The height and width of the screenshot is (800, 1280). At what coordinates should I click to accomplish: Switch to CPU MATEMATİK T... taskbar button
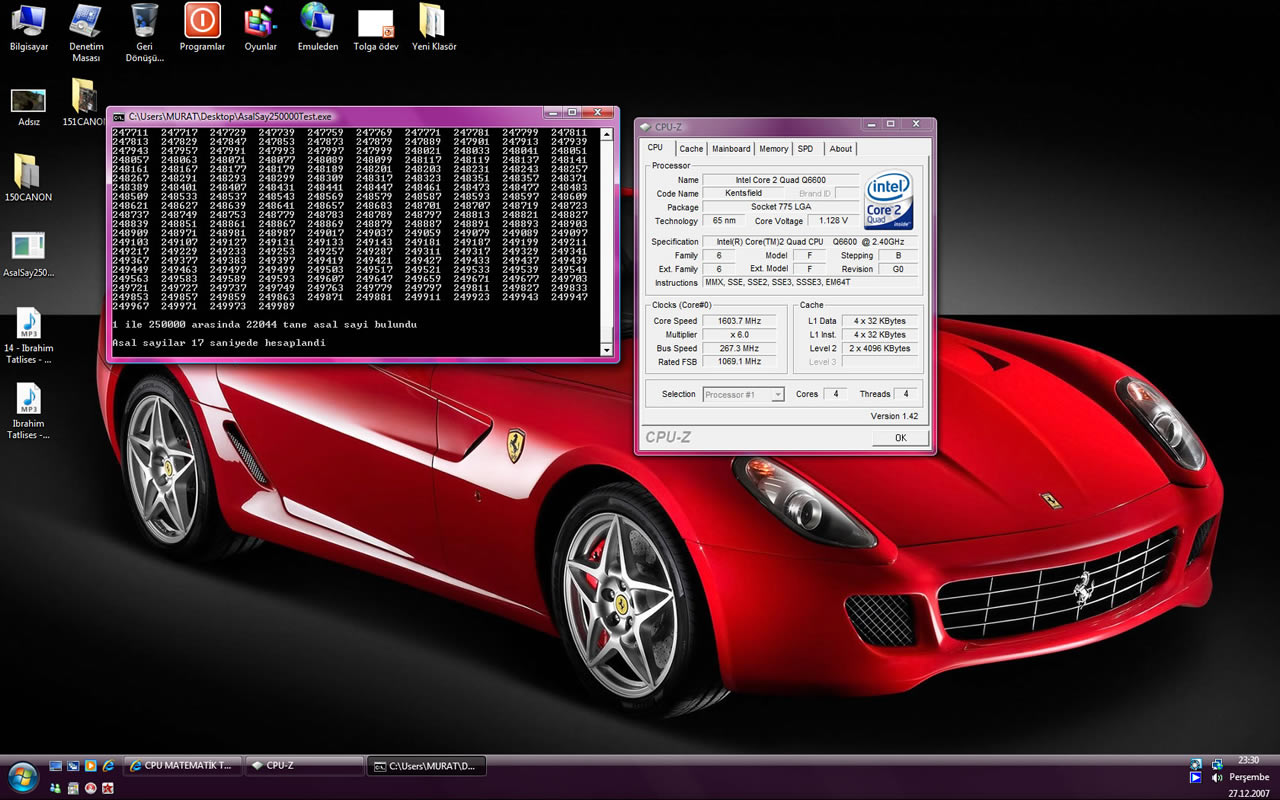[x=183, y=766]
